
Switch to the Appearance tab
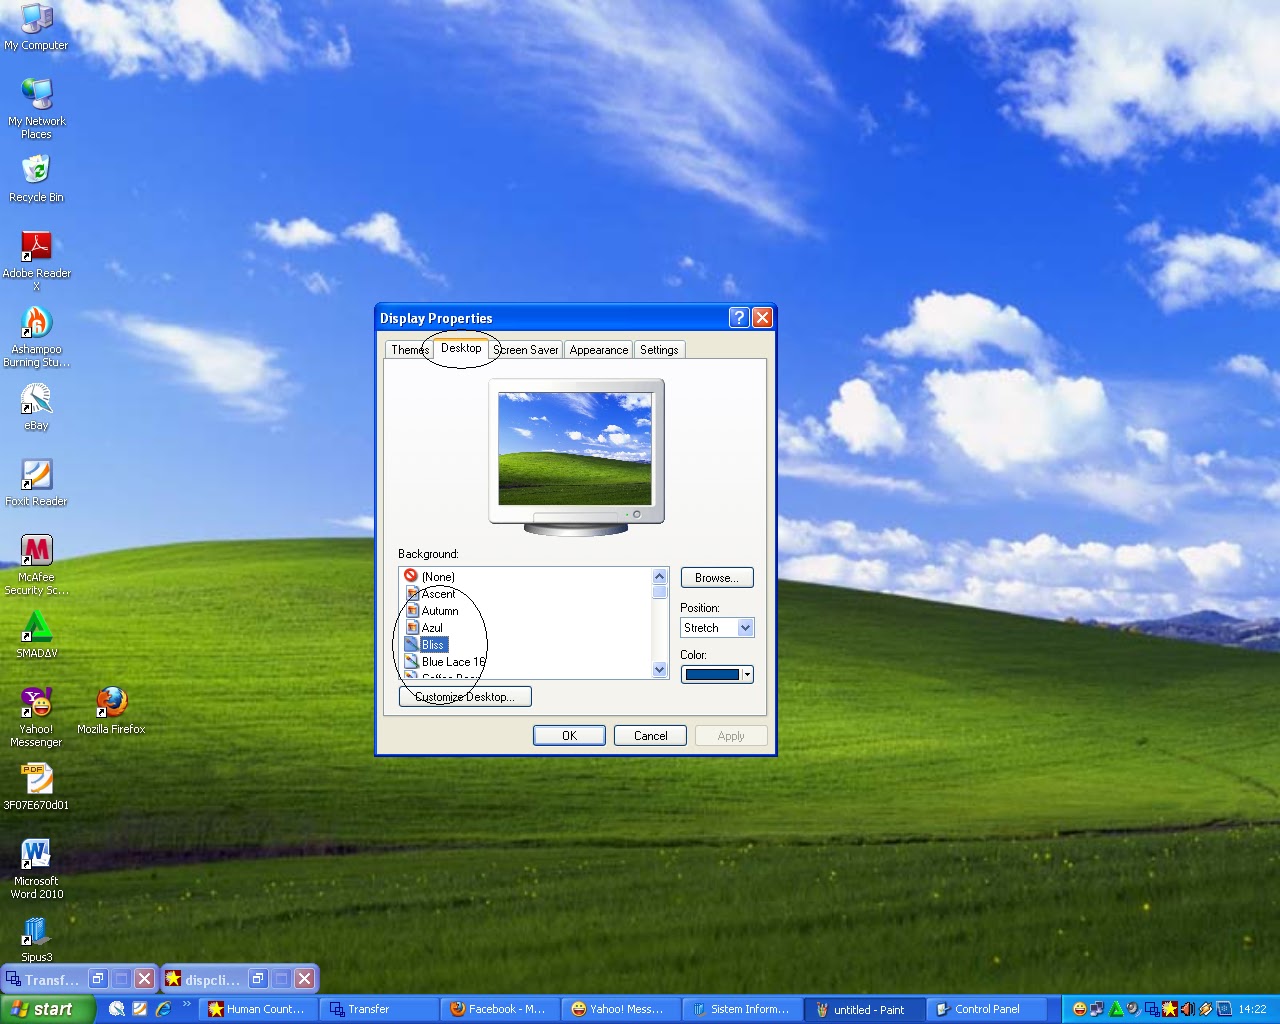(x=598, y=349)
